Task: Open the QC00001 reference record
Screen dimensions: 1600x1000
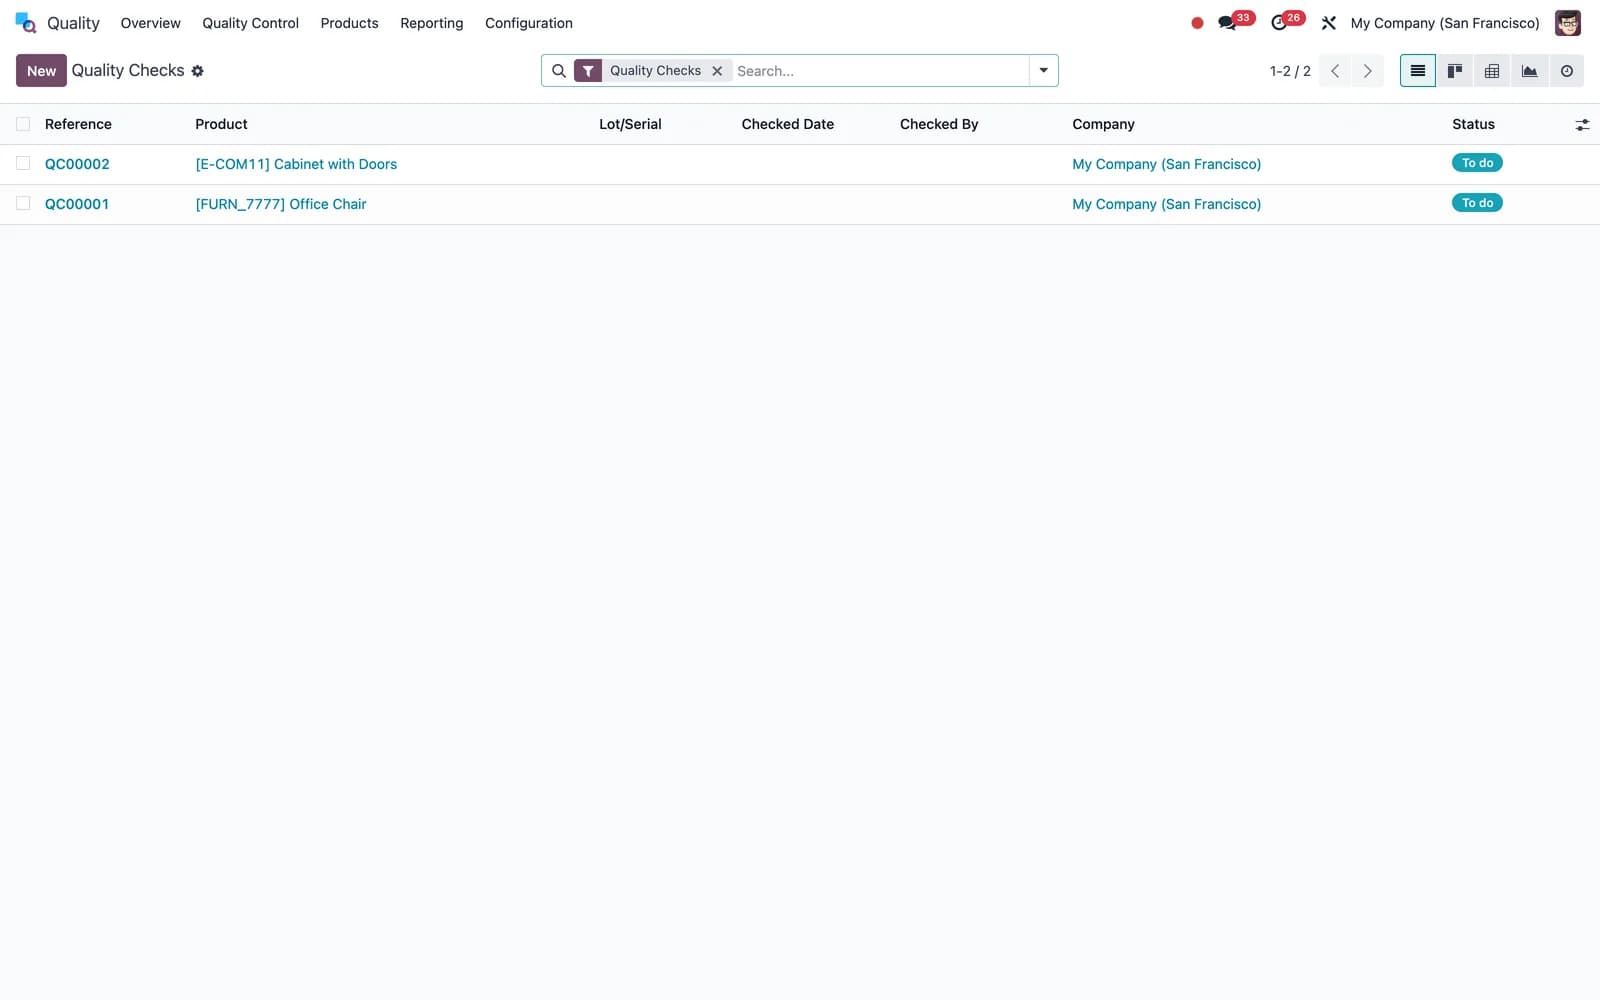Action: click(77, 204)
